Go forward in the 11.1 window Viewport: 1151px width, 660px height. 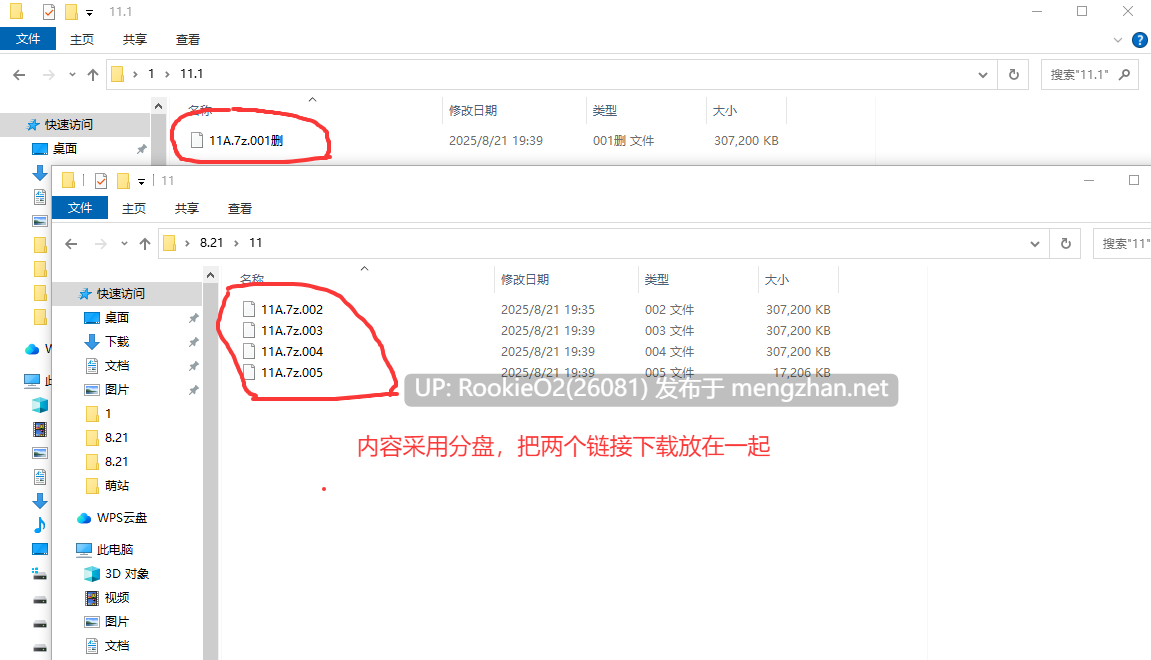48,75
